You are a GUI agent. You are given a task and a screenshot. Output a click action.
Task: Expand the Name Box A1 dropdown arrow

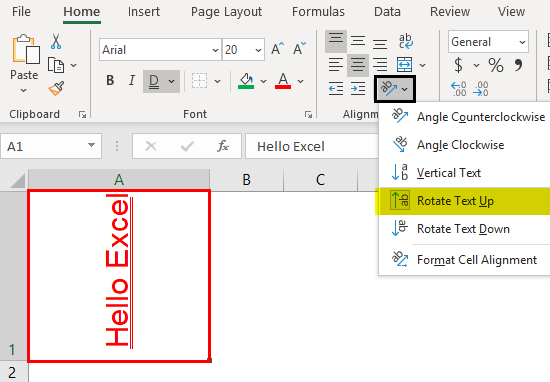pos(92,145)
